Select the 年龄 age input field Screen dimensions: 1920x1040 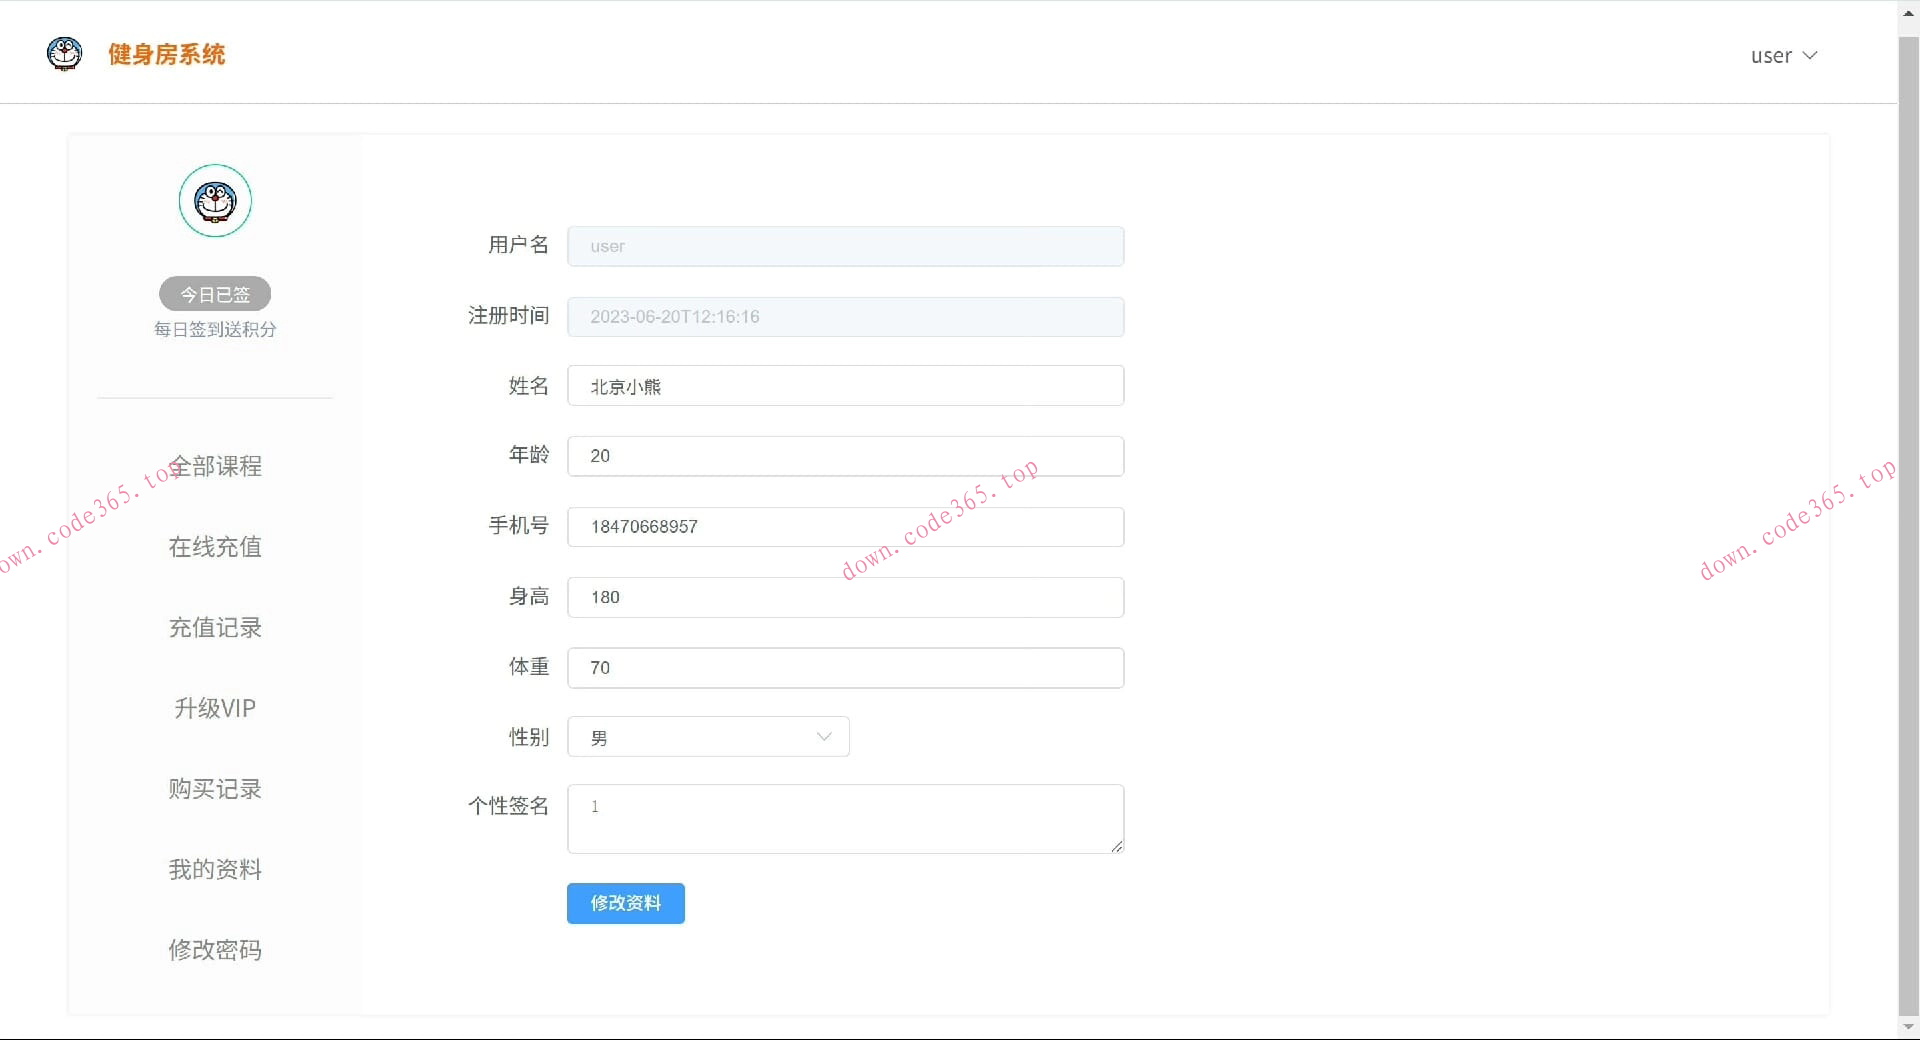(x=845, y=456)
